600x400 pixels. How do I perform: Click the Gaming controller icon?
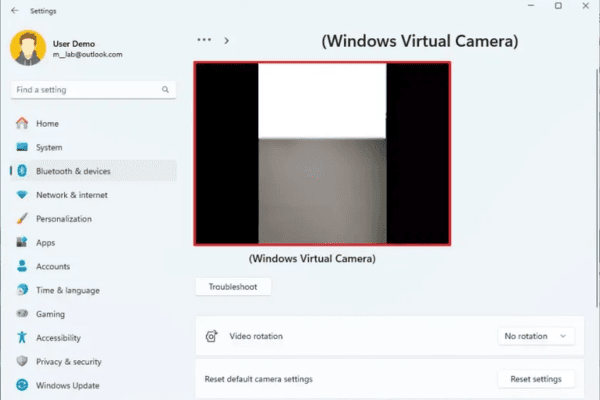click(x=22, y=313)
